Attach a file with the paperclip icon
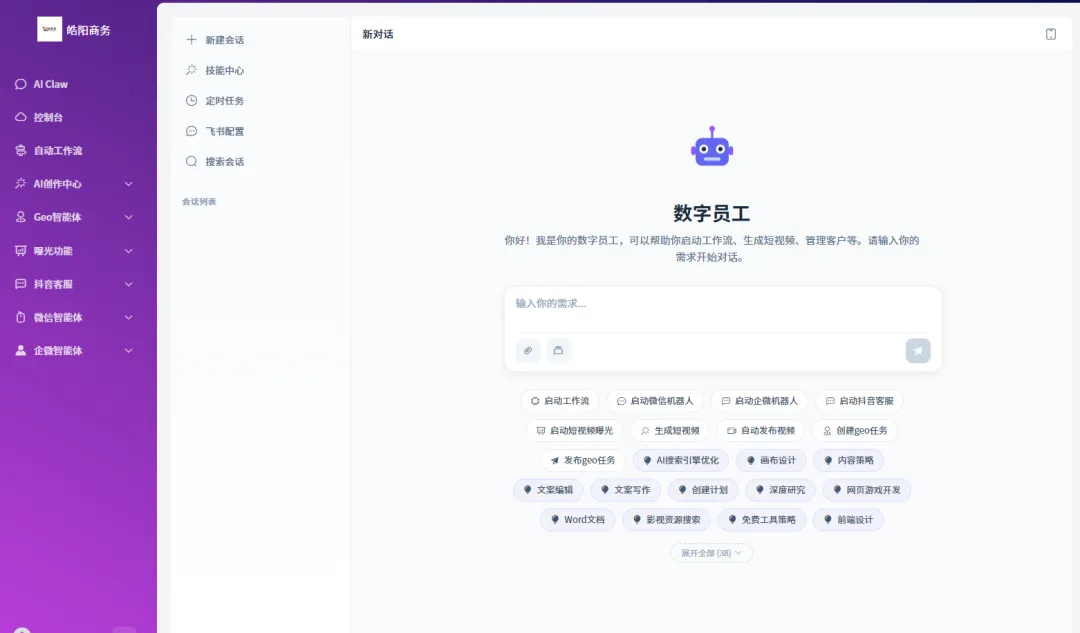The image size is (1080, 633). click(528, 351)
